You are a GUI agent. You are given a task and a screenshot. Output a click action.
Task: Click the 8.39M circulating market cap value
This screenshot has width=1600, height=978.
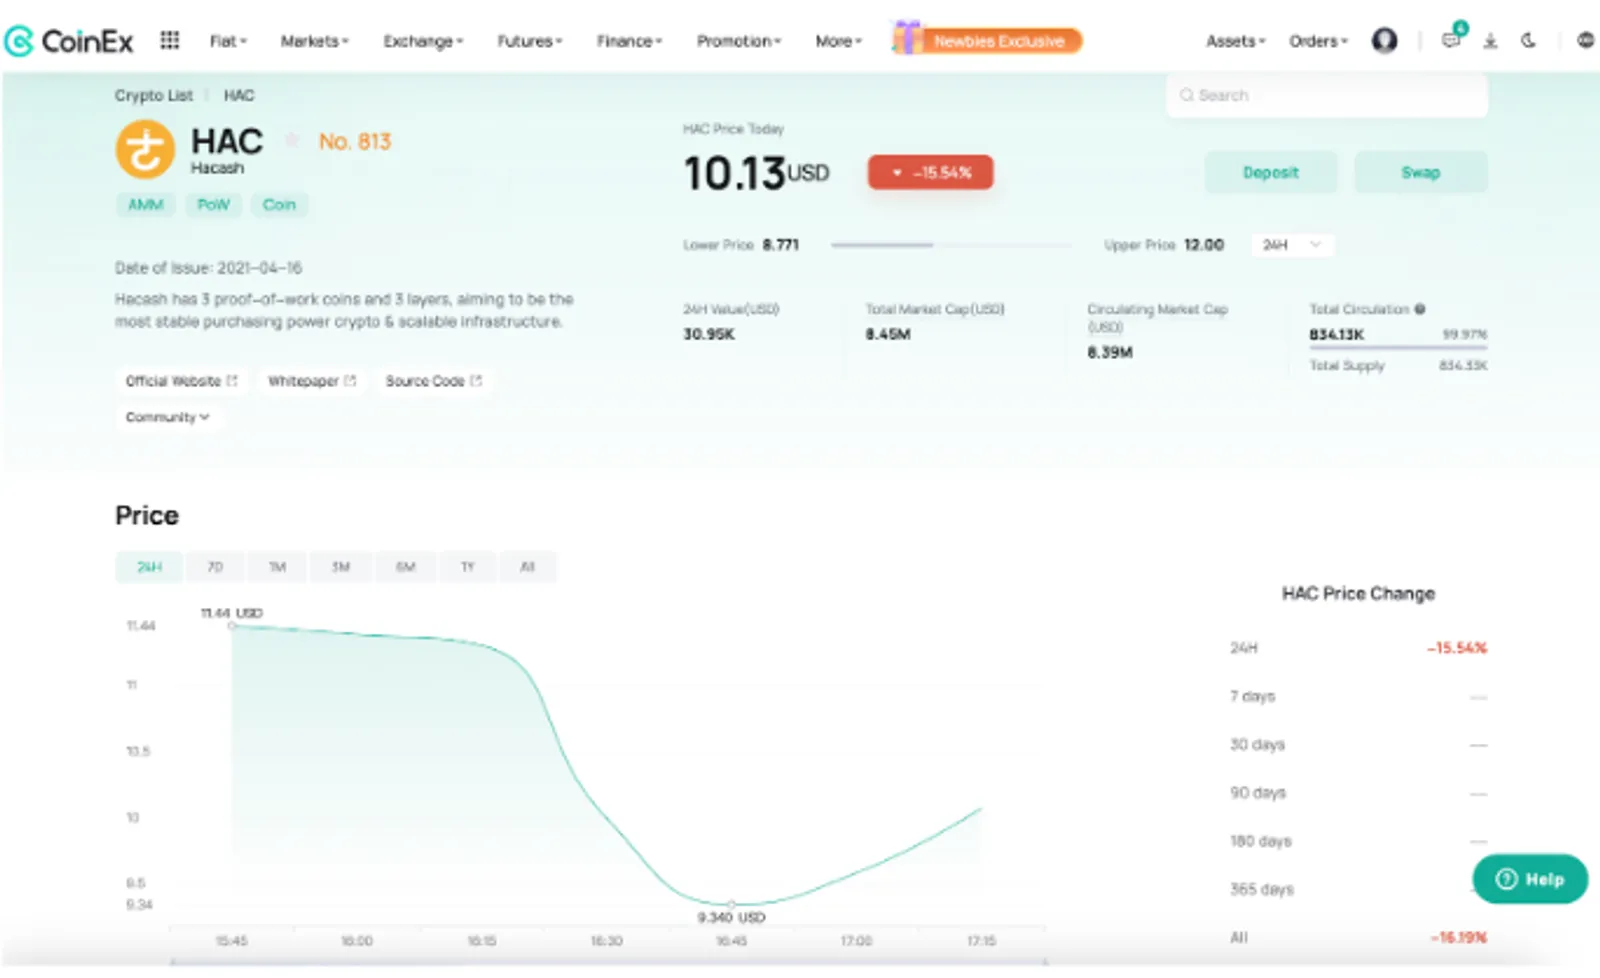coord(1110,352)
